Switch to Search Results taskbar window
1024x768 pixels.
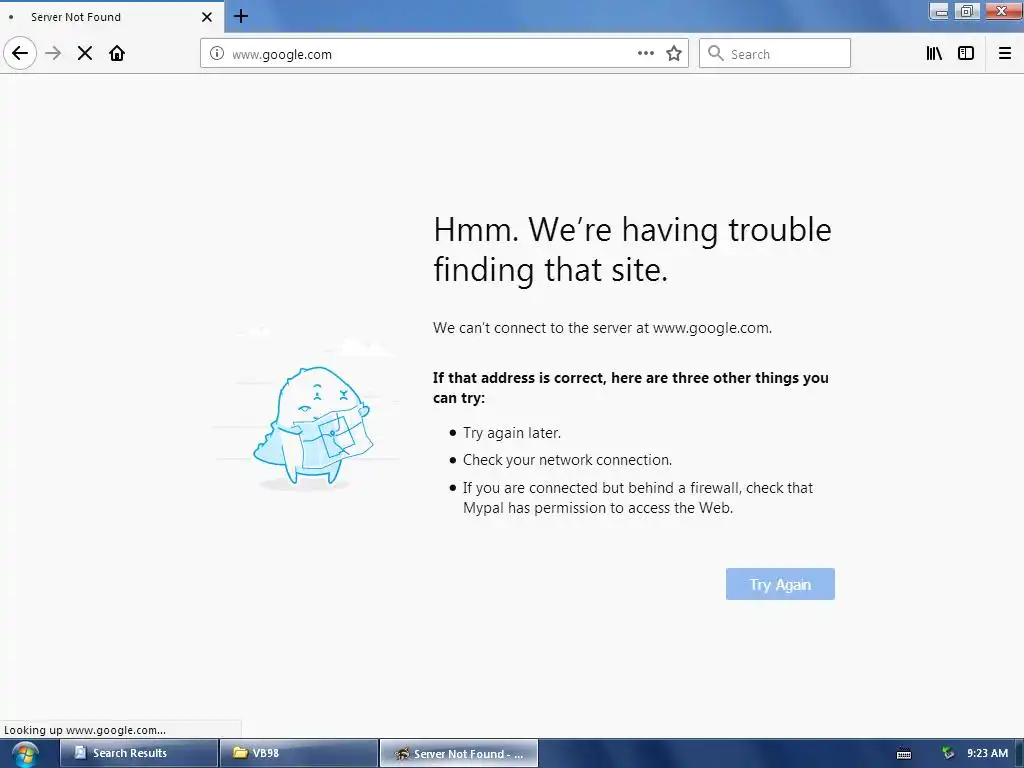click(139, 753)
